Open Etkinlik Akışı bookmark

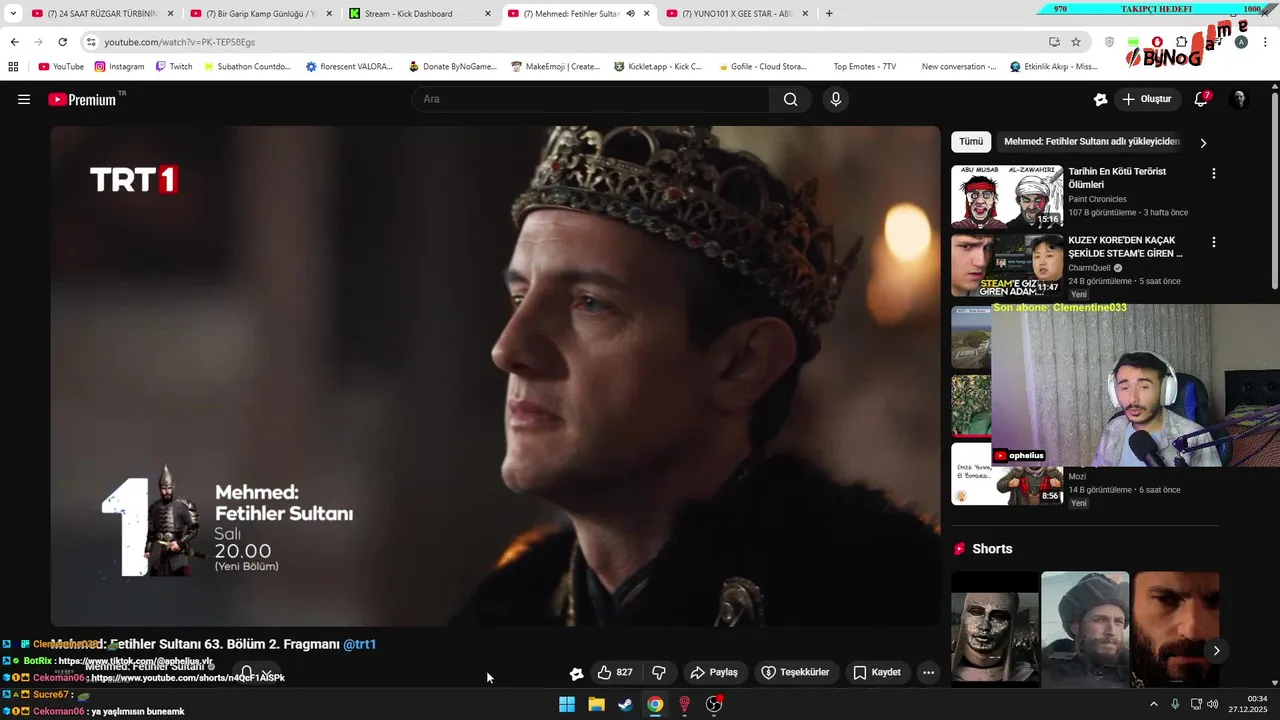tap(1054, 67)
